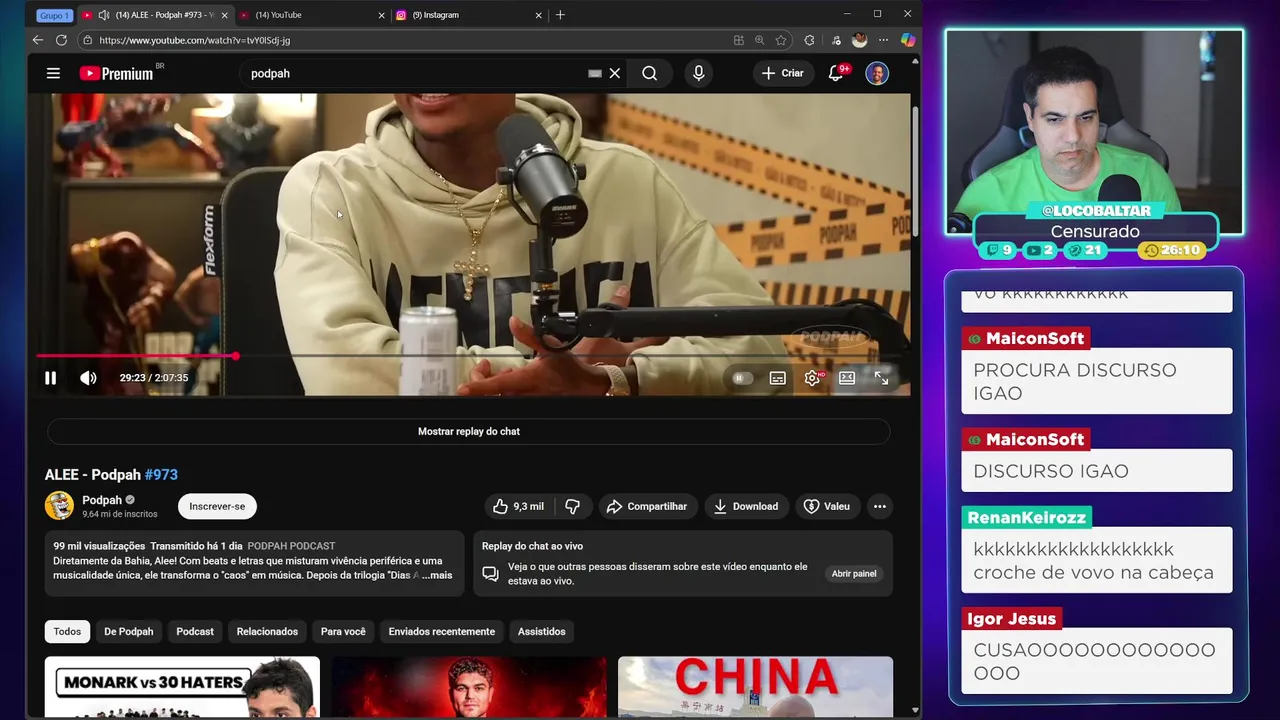Click the Valeu thanks button
This screenshot has height=720, width=1280.
coord(827,506)
